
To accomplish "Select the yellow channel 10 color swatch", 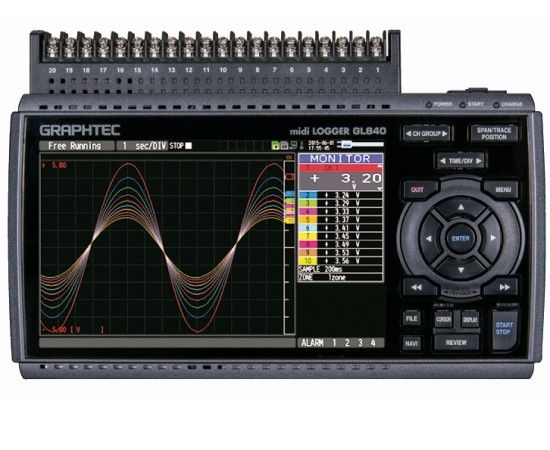I will [308, 261].
